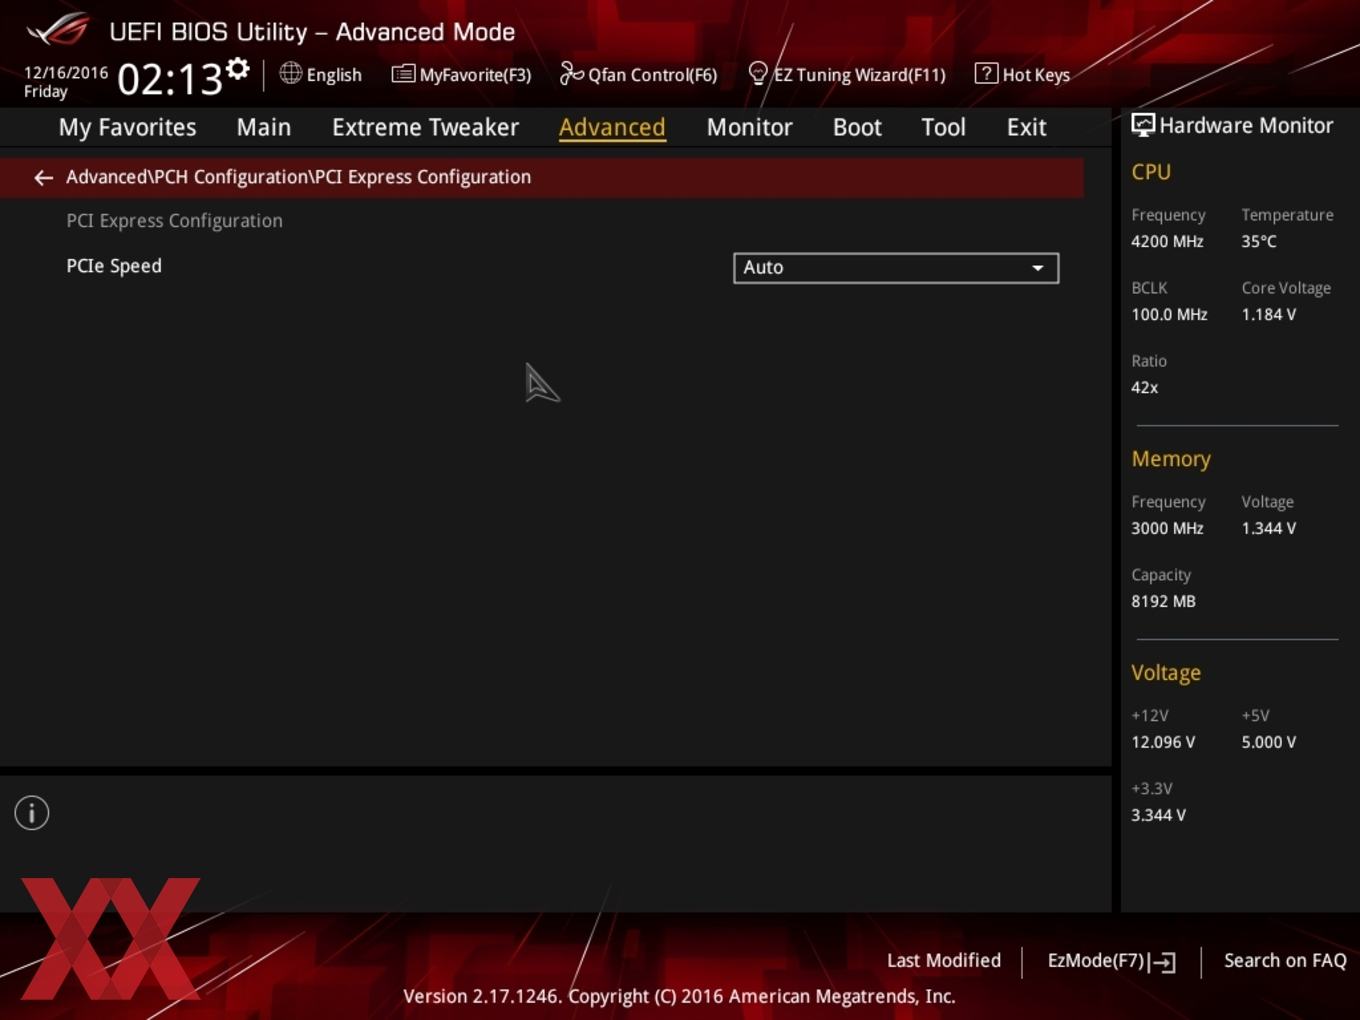This screenshot has width=1360, height=1020.
Task: Click +12V reading 12.096 V
Action: tap(1163, 742)
